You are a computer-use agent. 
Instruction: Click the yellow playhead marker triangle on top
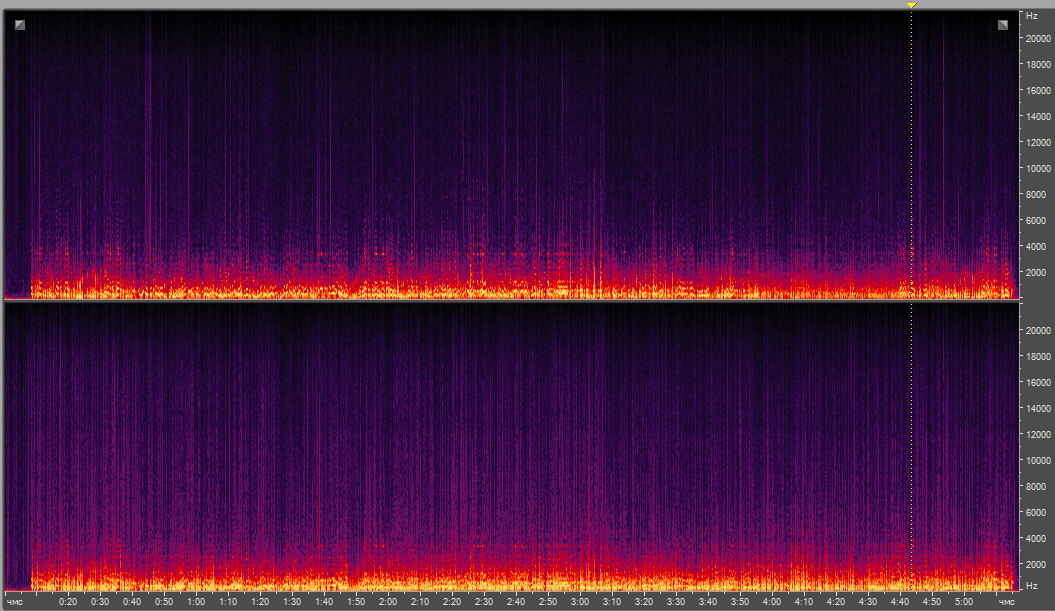click(912, 5)
